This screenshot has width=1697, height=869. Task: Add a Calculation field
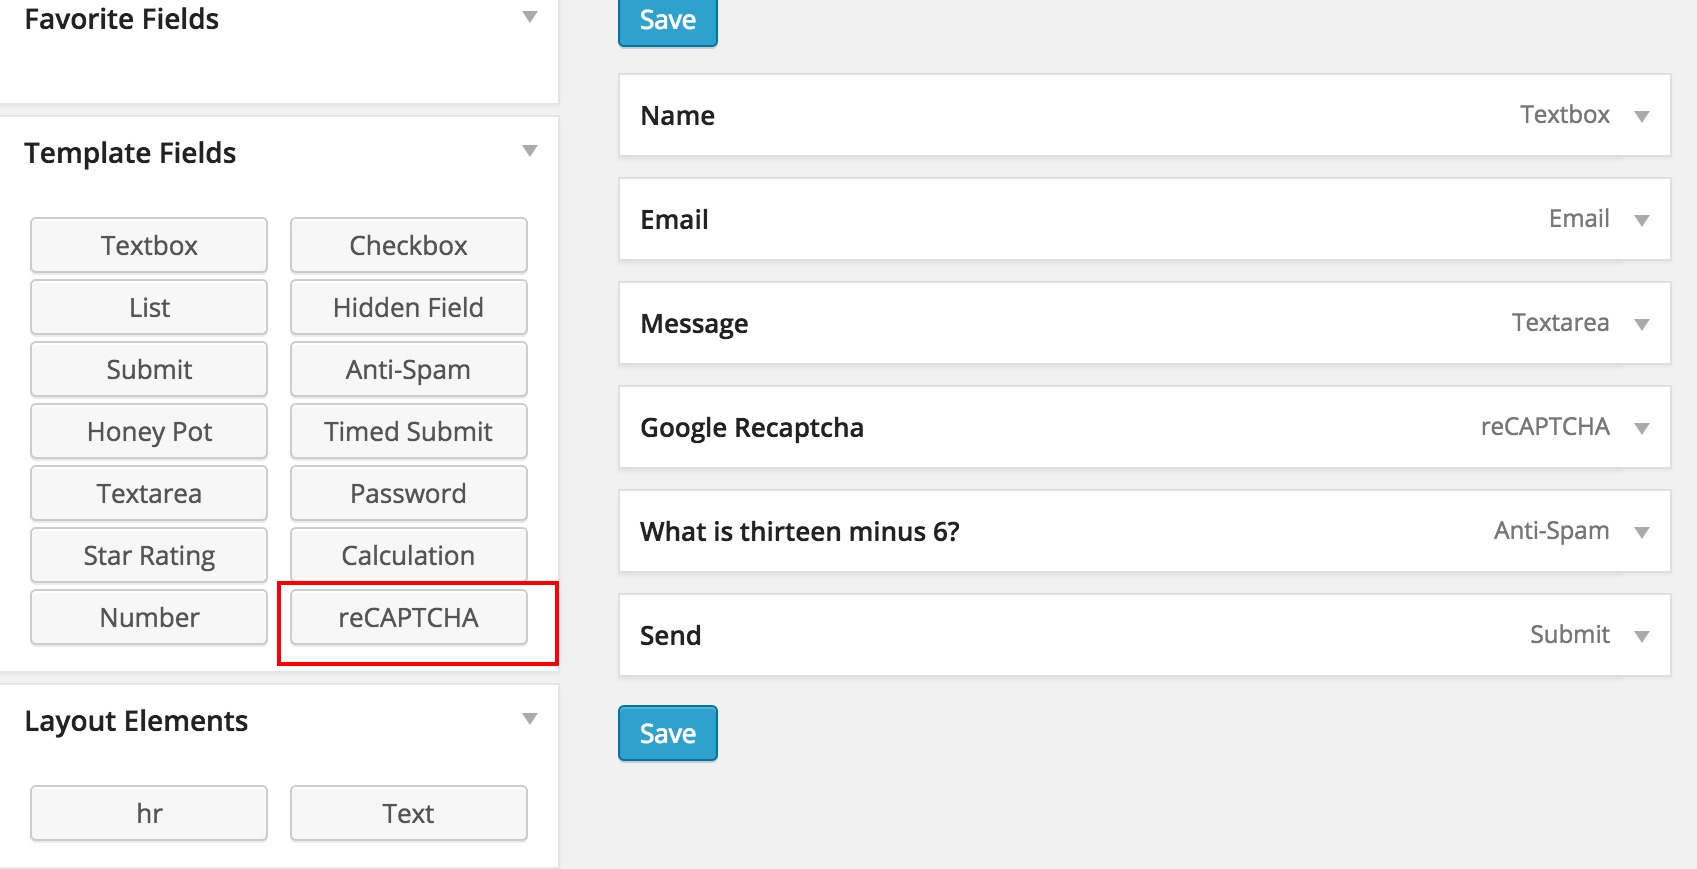tap(408, 555)
